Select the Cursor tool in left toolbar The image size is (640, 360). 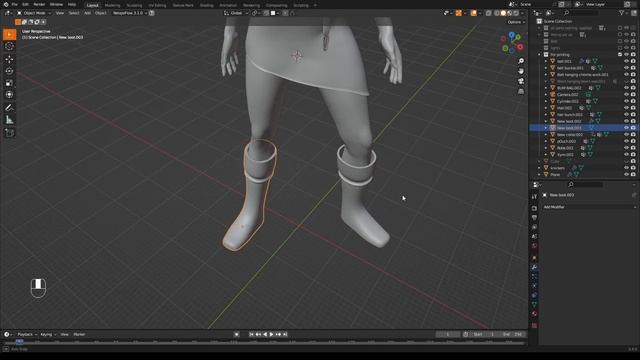click(9, 47)
